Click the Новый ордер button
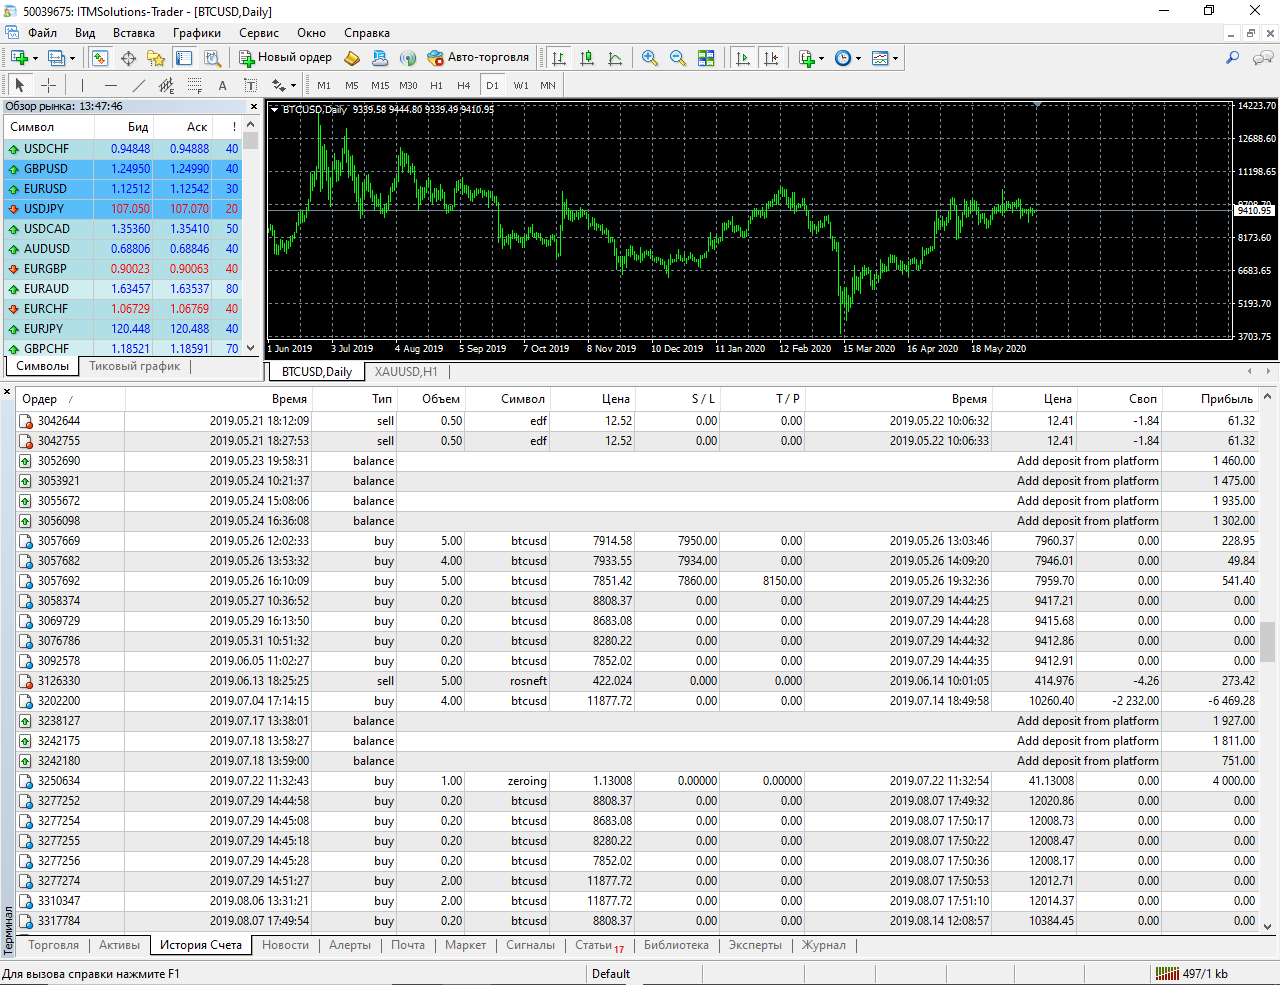 click(x=285, y=58)
